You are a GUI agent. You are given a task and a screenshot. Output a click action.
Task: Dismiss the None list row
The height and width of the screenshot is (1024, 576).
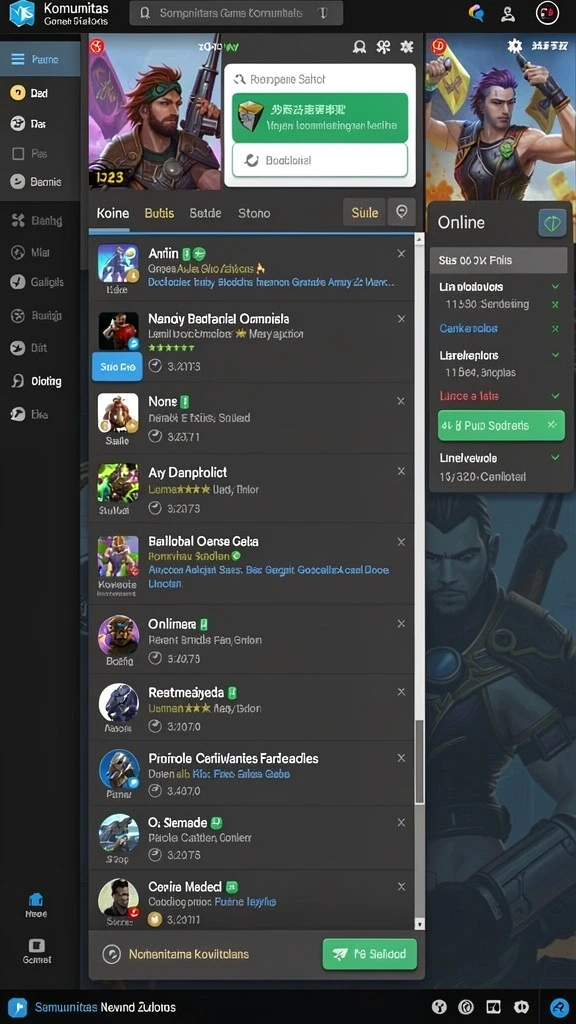pos(401,401)
